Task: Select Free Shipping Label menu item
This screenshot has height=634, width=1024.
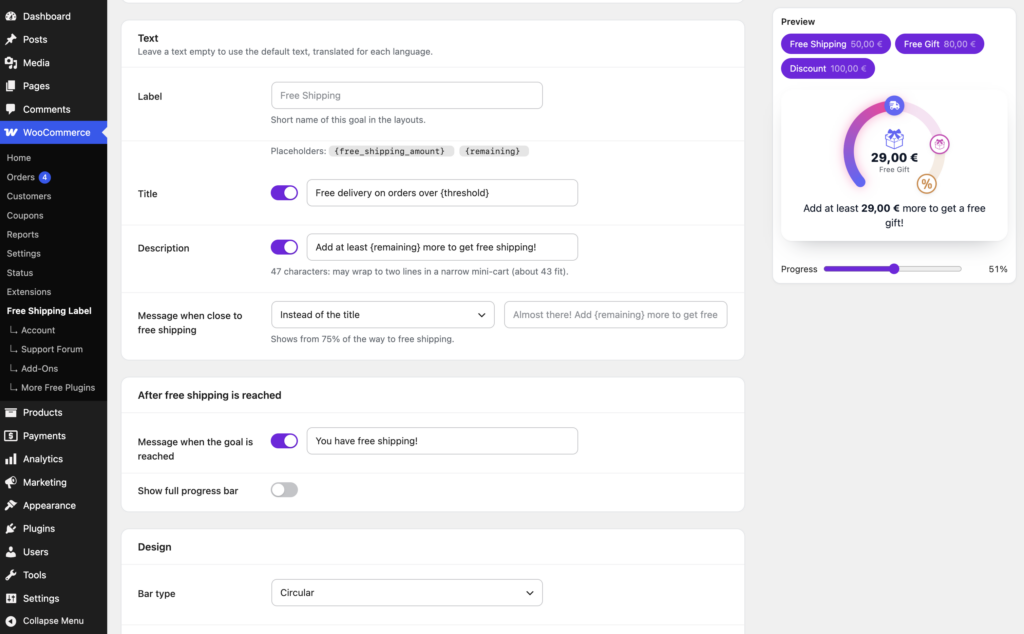Action: click(49, 311)
